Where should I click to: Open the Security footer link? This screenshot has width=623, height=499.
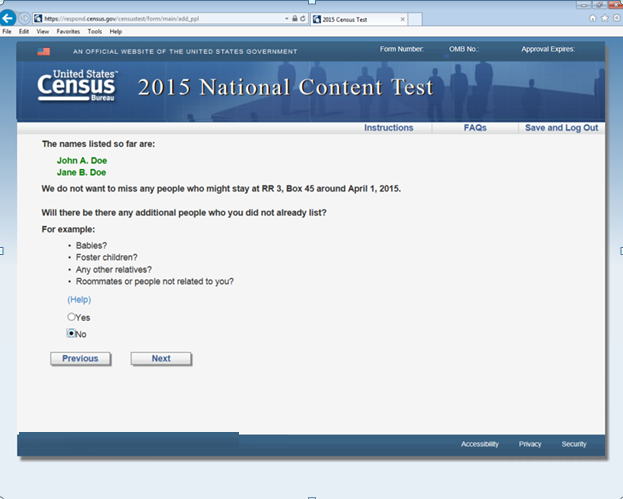click(574, 444)
